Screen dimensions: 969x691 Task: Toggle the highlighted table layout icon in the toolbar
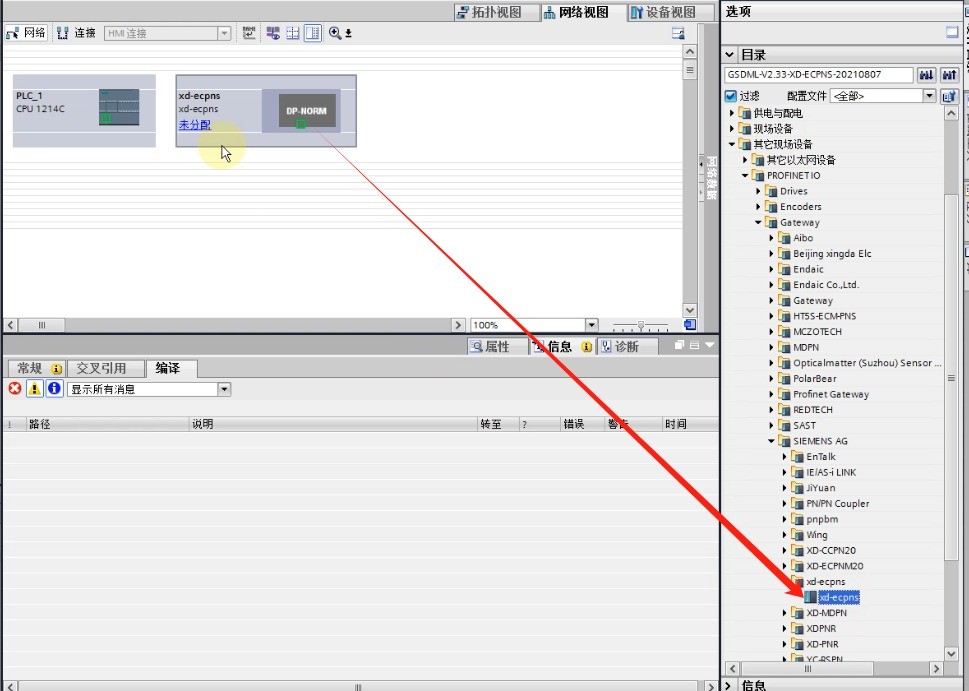click(x=313, y=33)
